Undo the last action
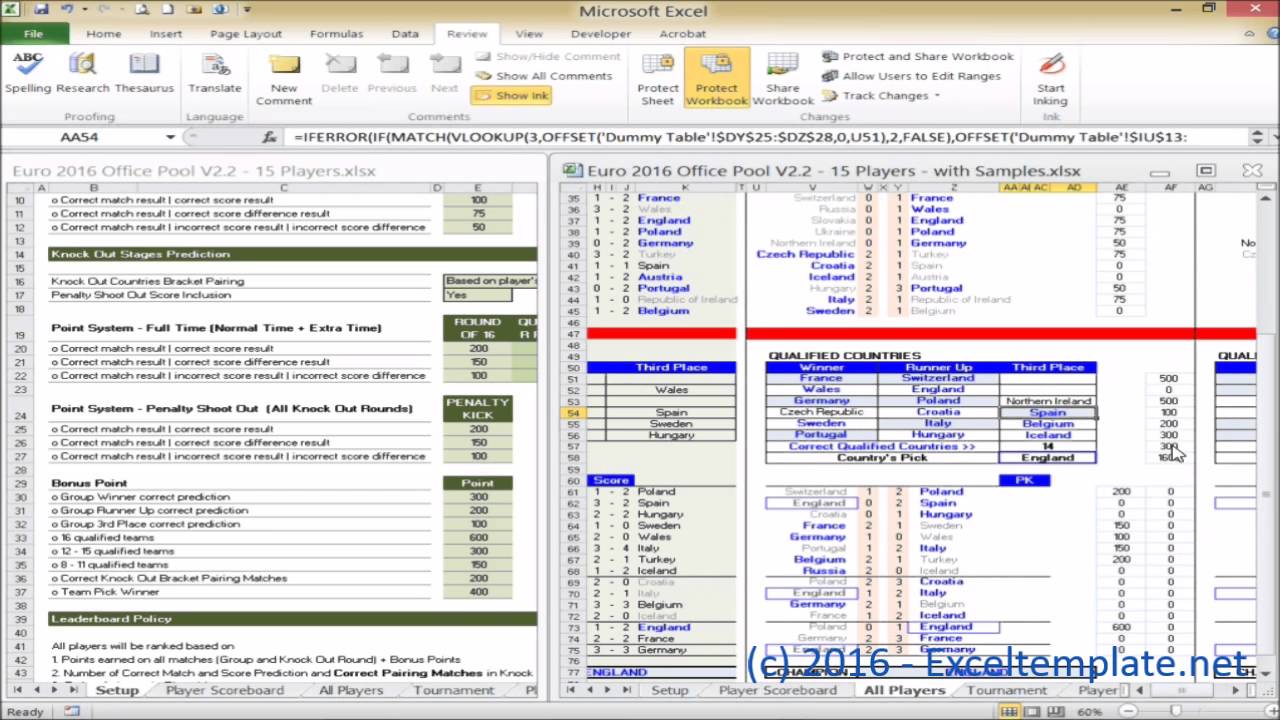This screenshot has width=1280, height=720. (67, 10)
